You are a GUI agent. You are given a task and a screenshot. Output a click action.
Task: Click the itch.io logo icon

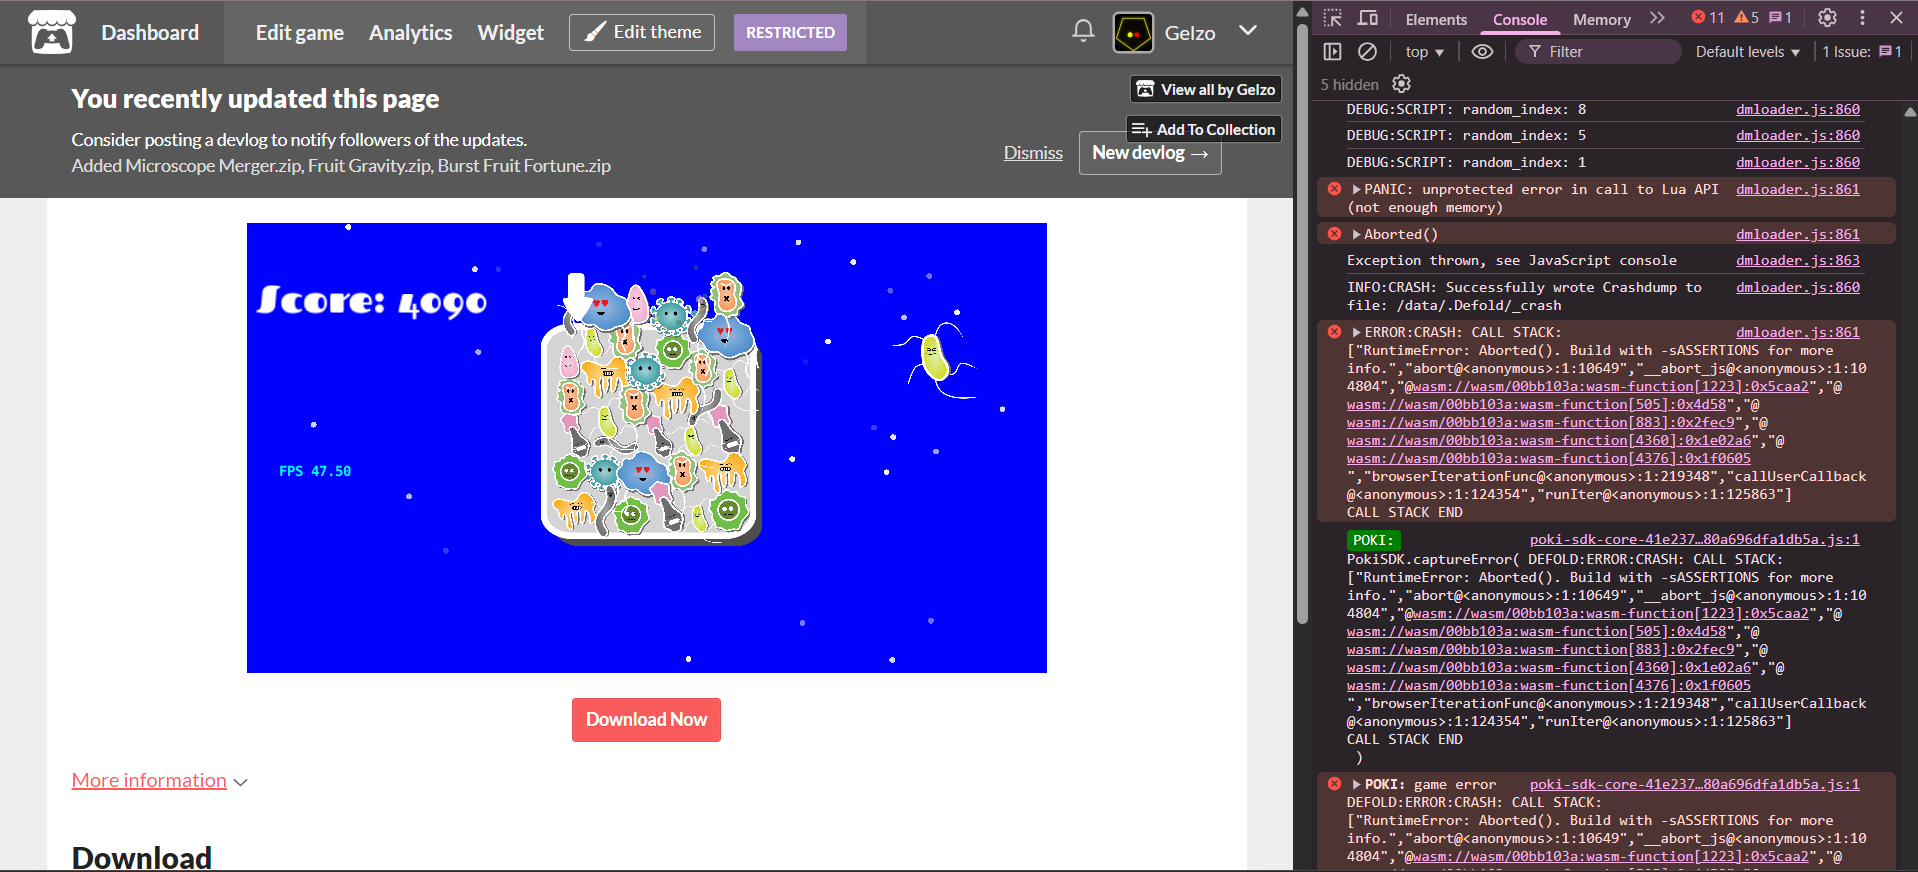click(x=51, y=32)
